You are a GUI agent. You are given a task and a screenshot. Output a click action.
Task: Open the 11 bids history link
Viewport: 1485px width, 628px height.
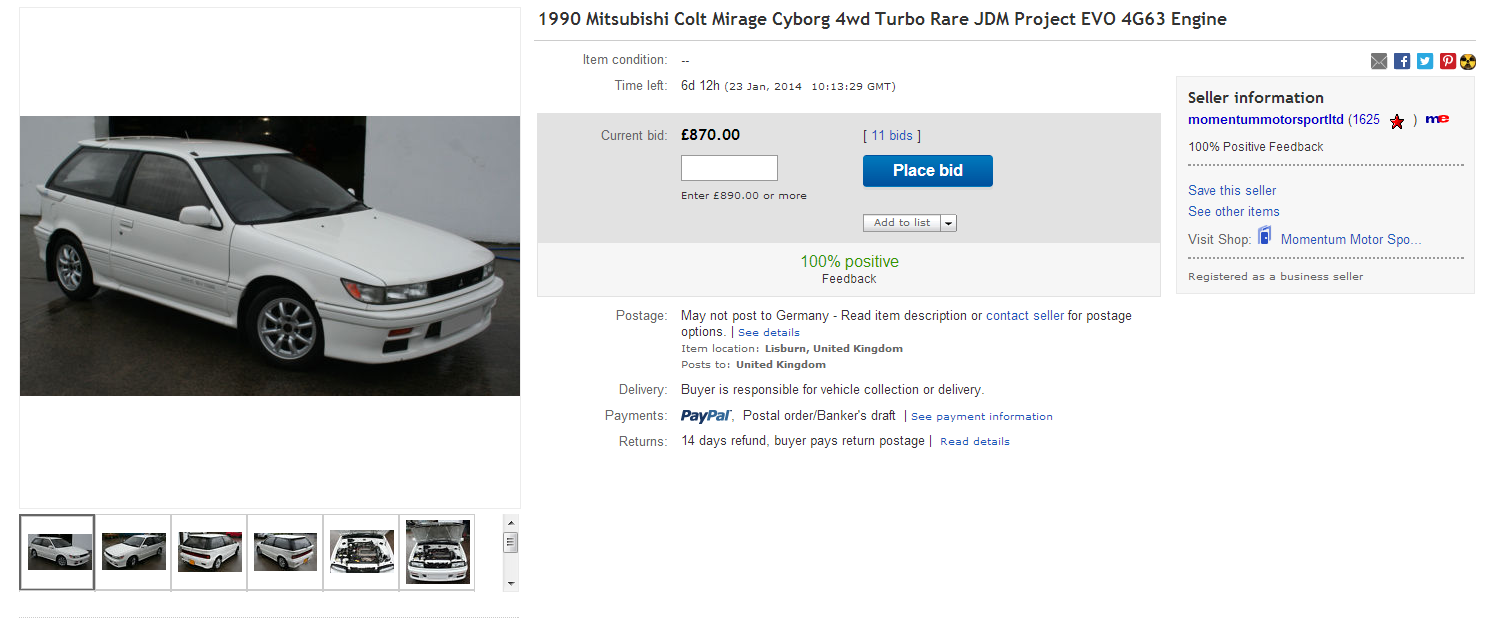pos(892,136)
